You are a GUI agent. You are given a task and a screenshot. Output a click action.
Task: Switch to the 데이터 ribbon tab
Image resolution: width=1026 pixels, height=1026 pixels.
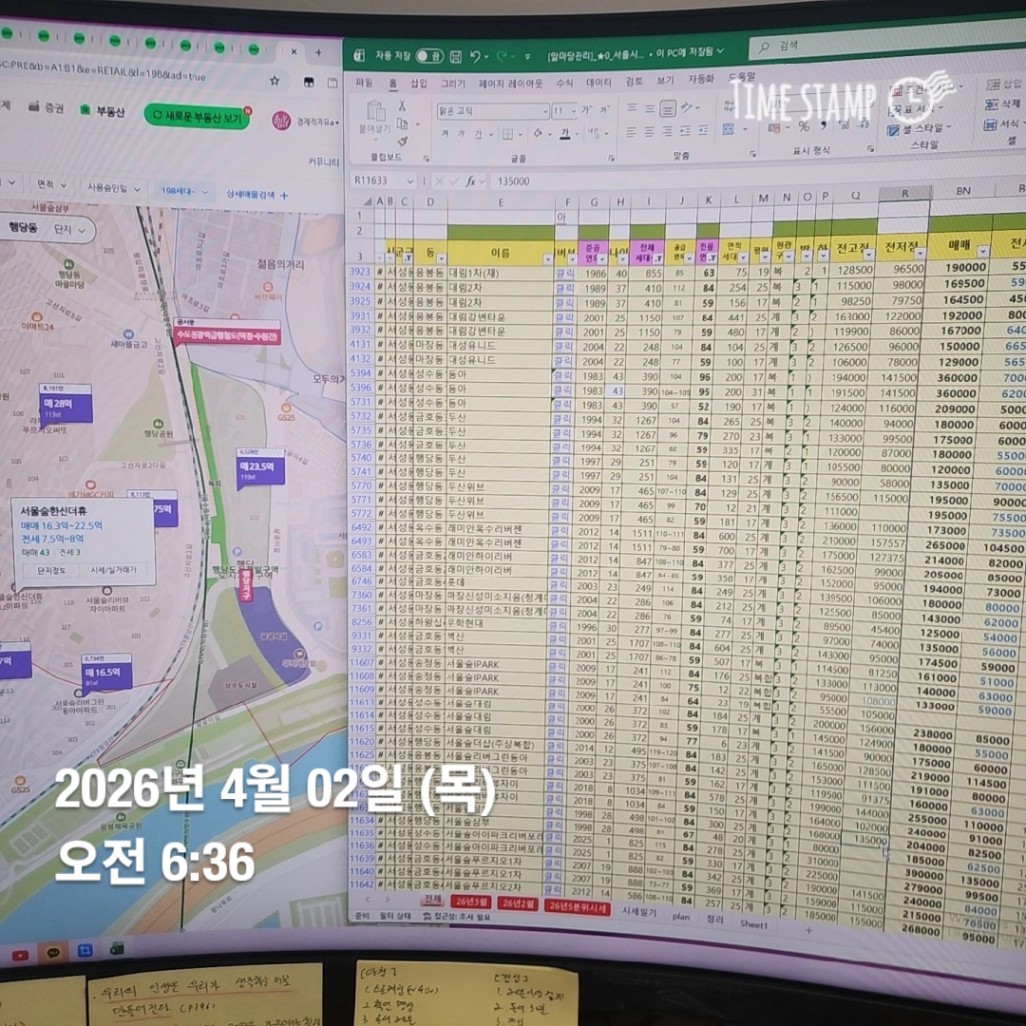pyautogui.click(x=598, y=82)
